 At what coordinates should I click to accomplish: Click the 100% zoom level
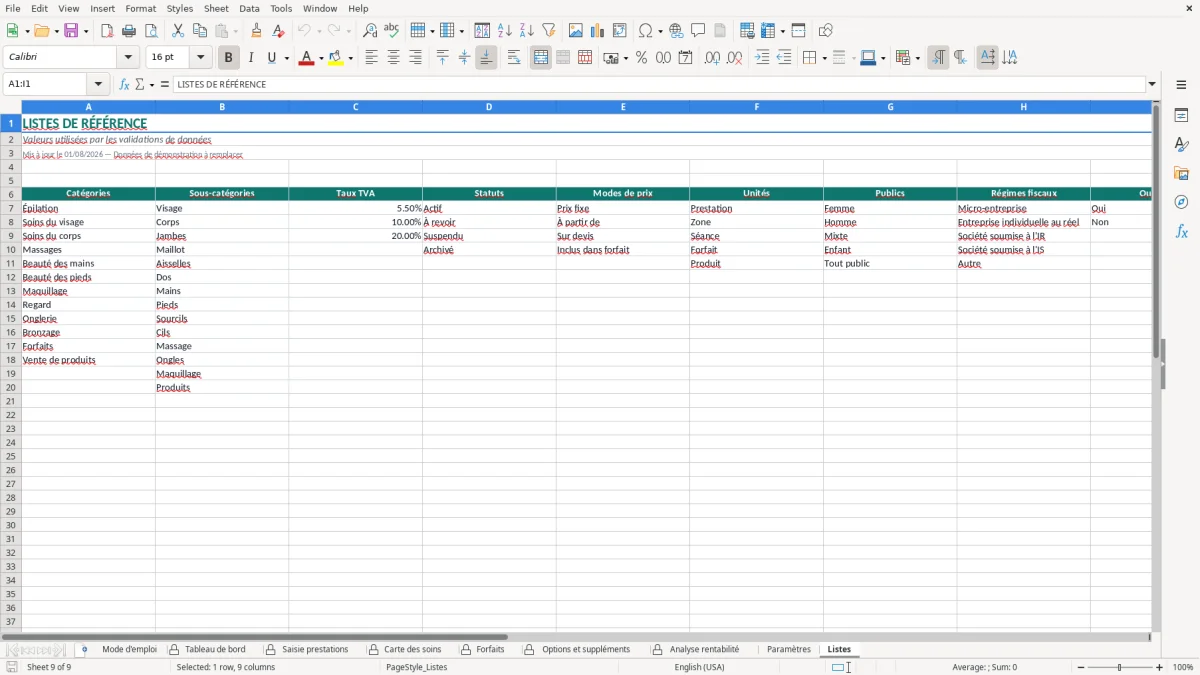[x=1183, y=667]
